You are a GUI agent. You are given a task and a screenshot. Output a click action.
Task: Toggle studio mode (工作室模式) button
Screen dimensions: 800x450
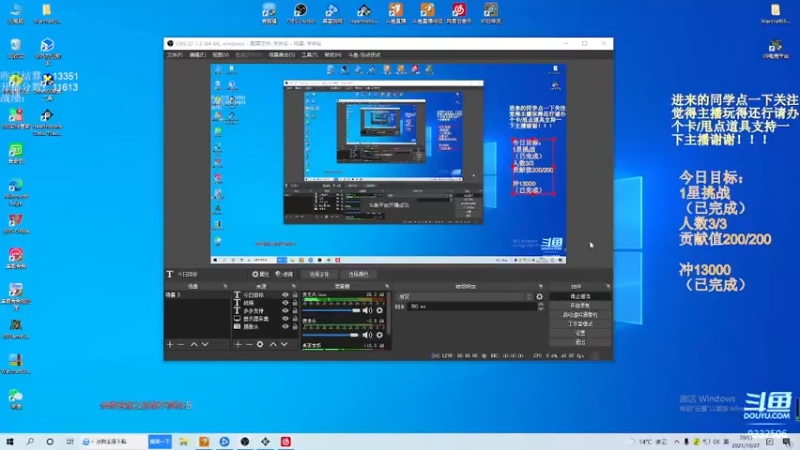click(x=580, y=324)
